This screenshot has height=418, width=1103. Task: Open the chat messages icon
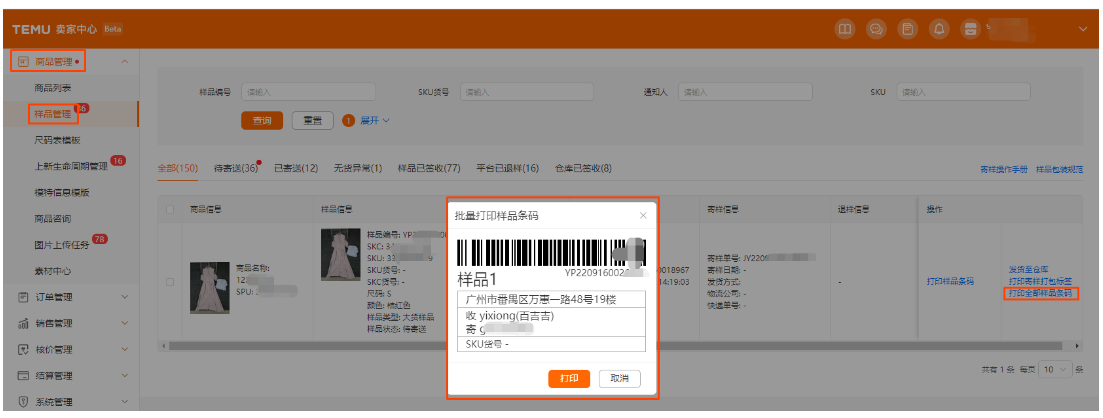coord(876,29)
